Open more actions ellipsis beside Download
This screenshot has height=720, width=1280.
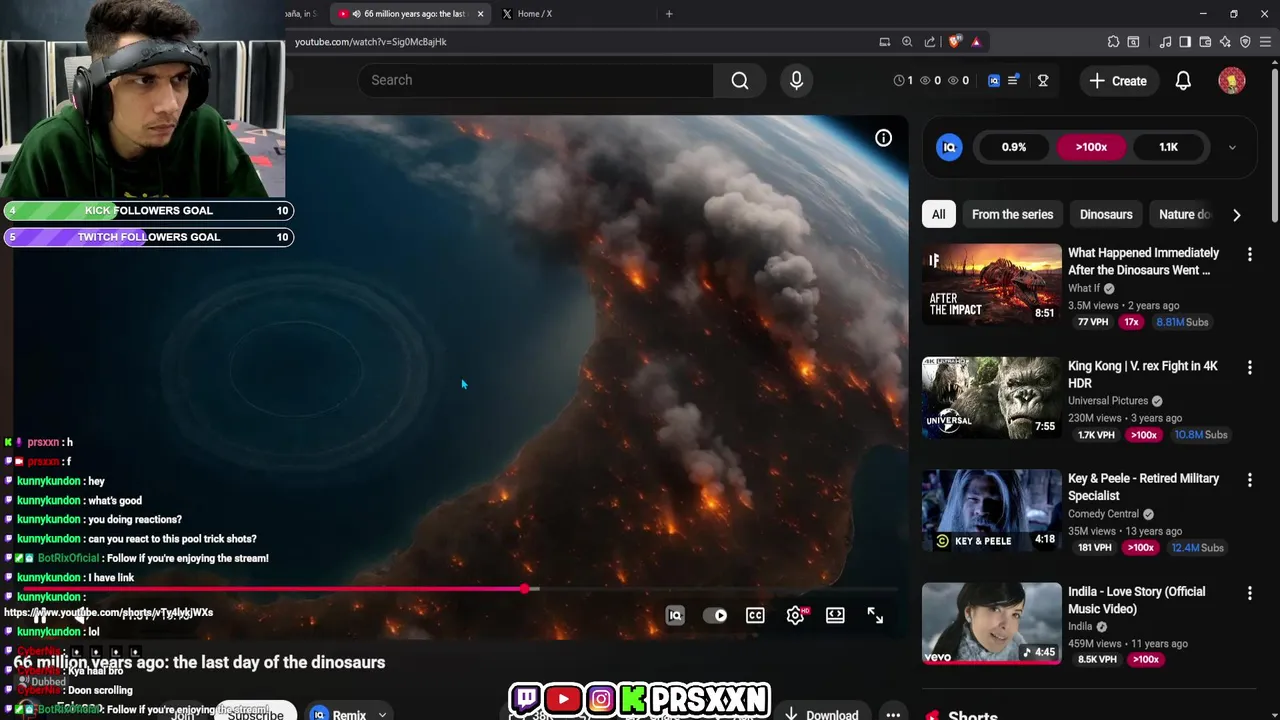click(x=893, y=714)
